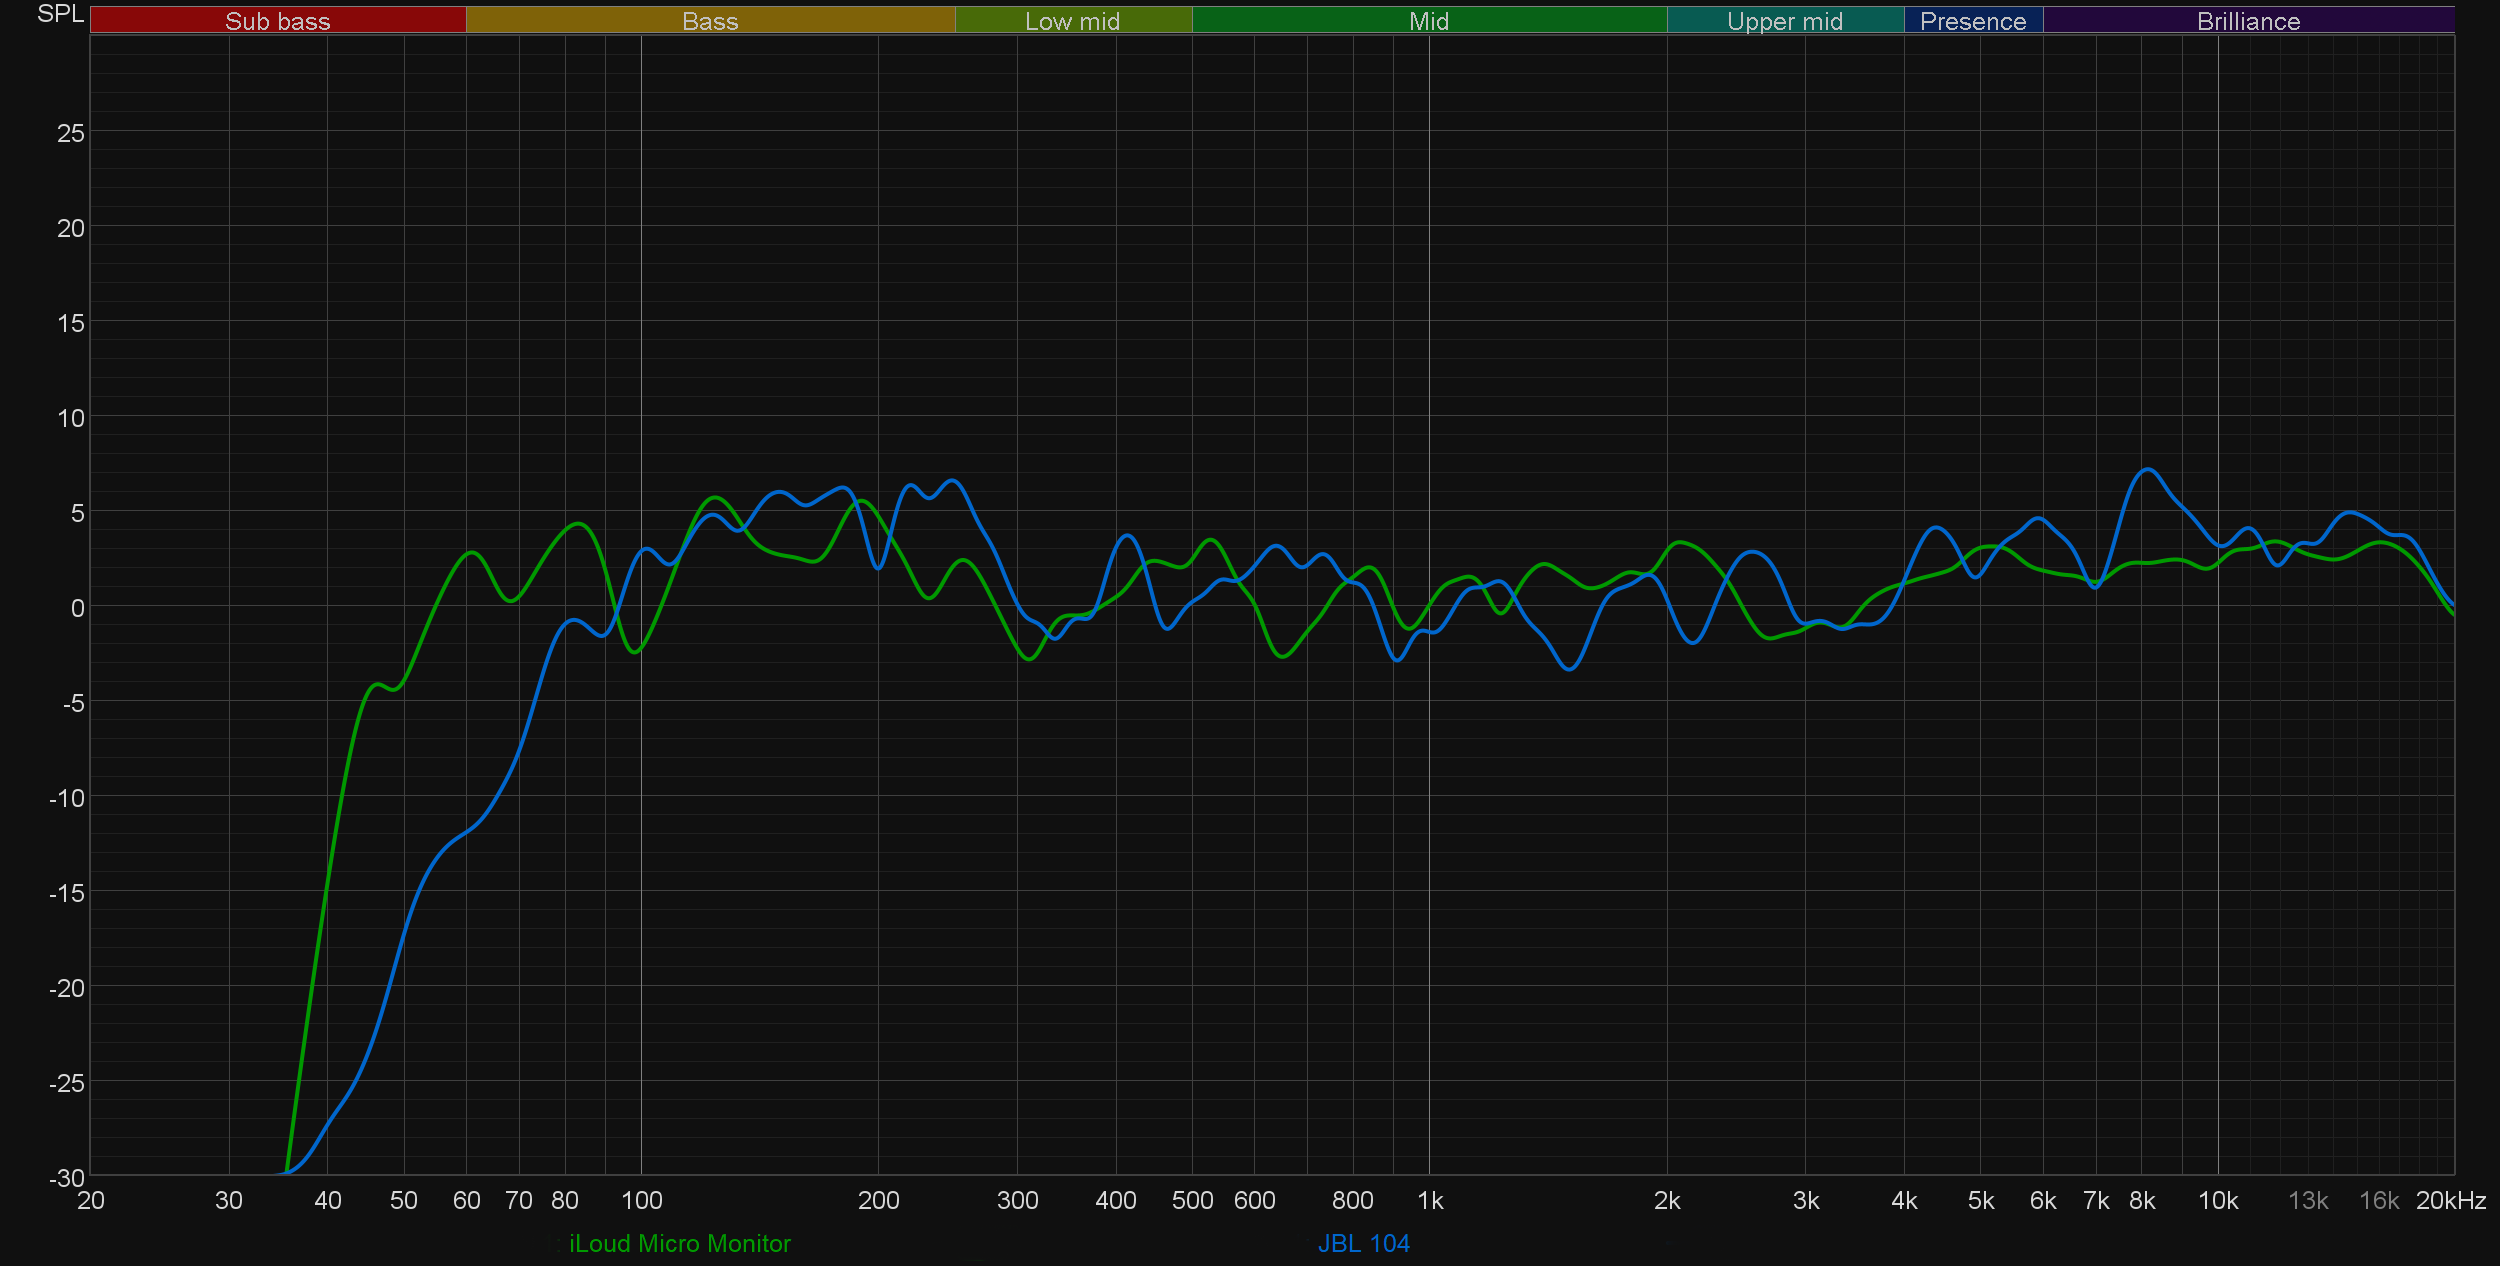Click the iLoud Micro Monitor legend label

pyautogui.click(x=679, y=1243)
